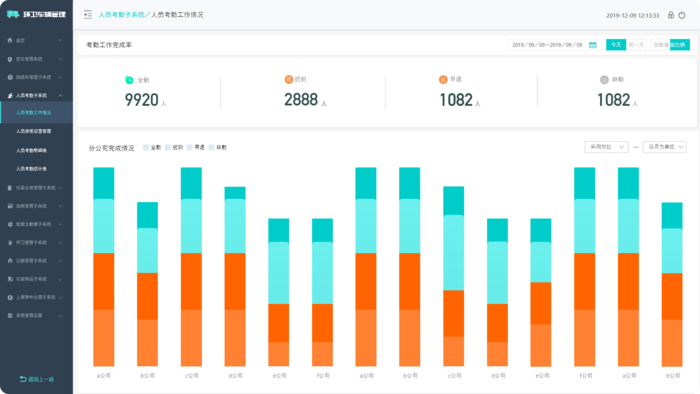Click the grey 缺勤 icon
Viewport: 700px width, 394px height.
click(604, 80)
